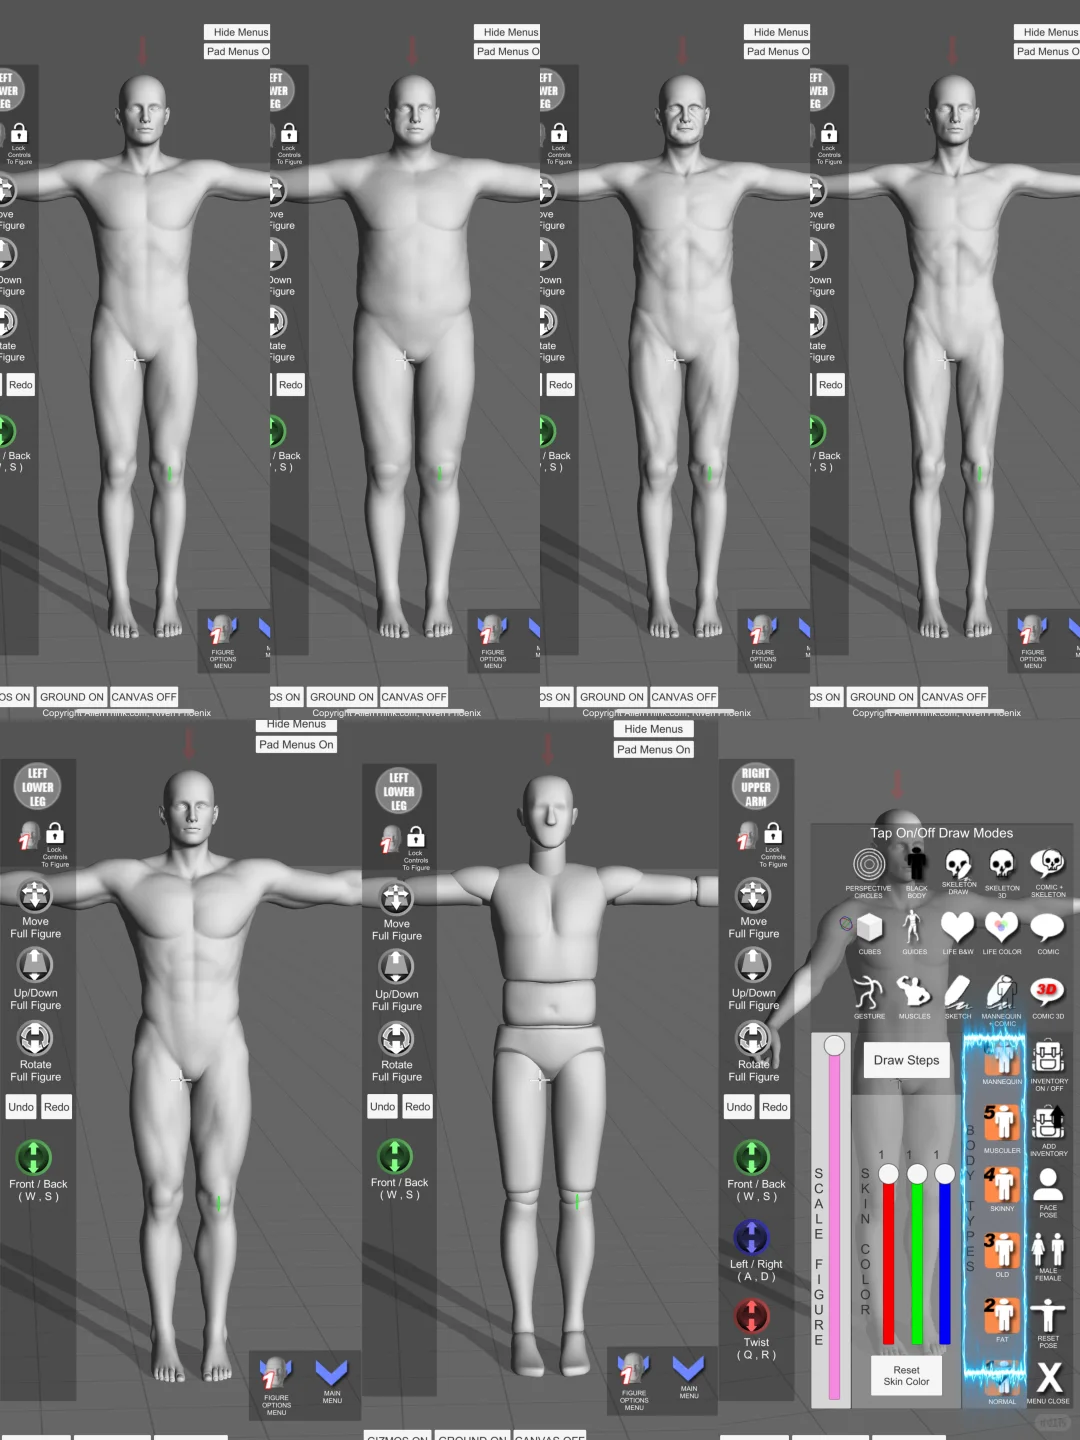Click Left Lower Leg badge beside muscular figure

[38, 787]
